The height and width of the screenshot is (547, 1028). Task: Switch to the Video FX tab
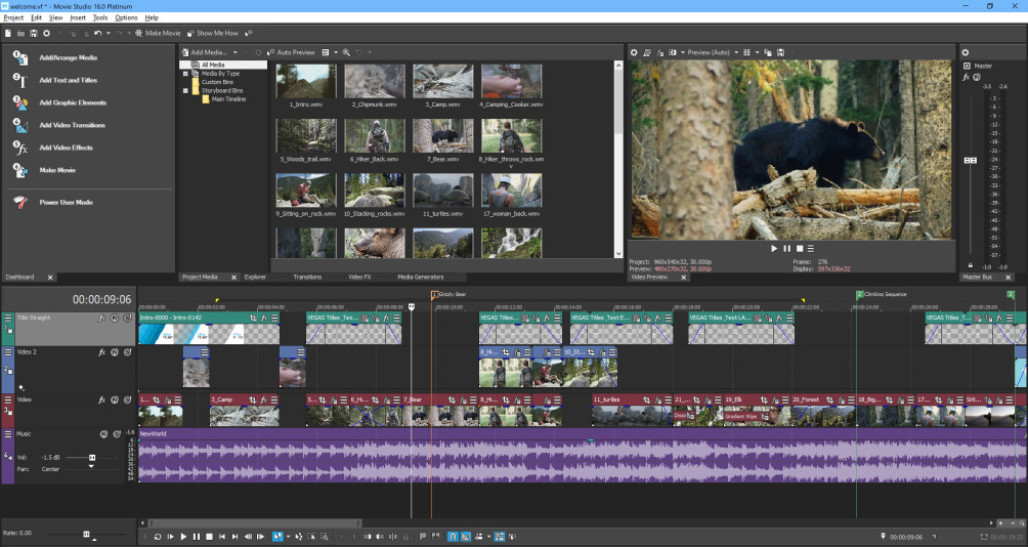(359, 277)
